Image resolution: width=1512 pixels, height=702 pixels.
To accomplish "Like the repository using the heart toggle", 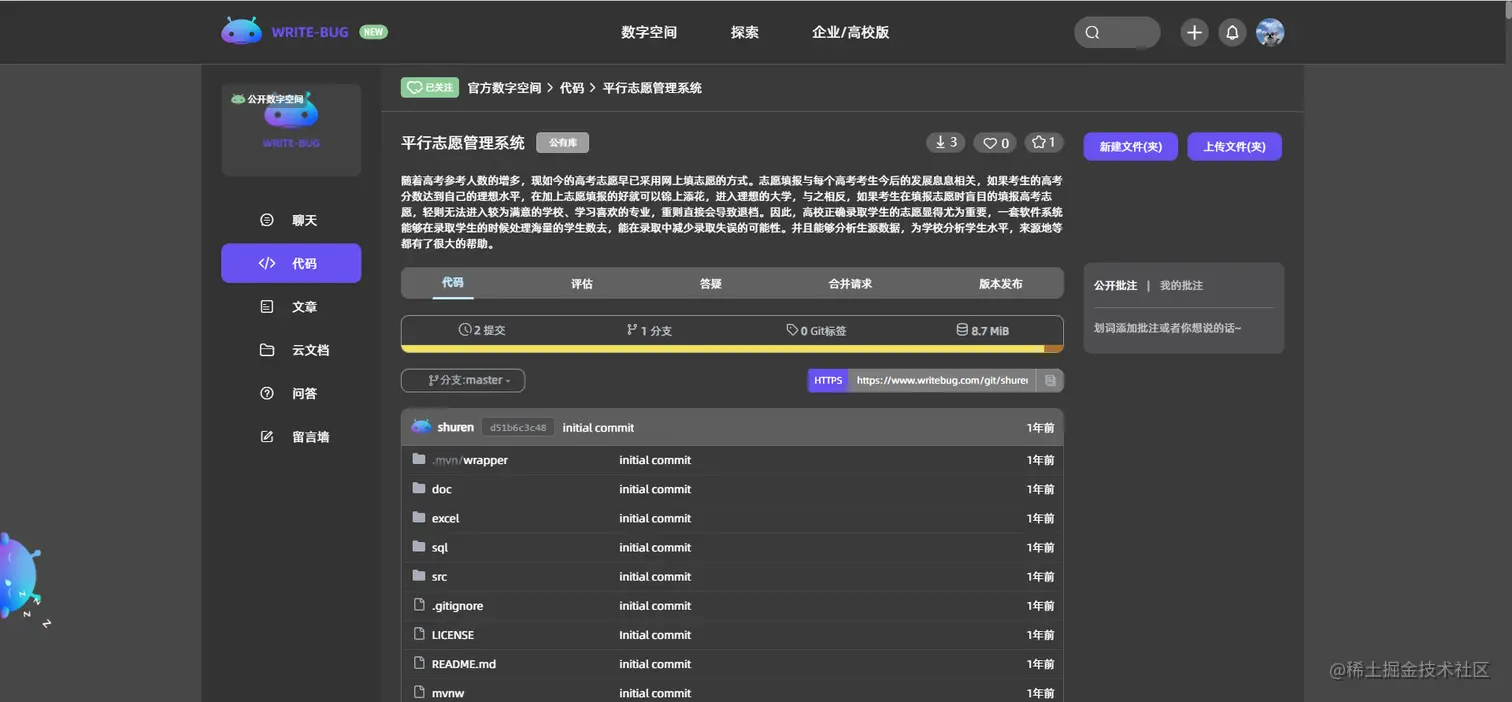I will pyautogui.click(x=994, y=142).
